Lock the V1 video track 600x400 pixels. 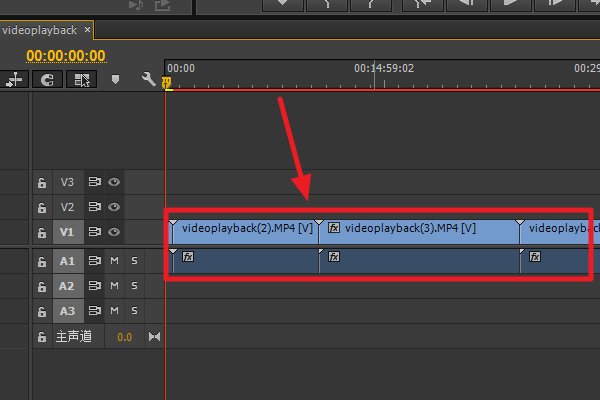click(x=42, y=233)
